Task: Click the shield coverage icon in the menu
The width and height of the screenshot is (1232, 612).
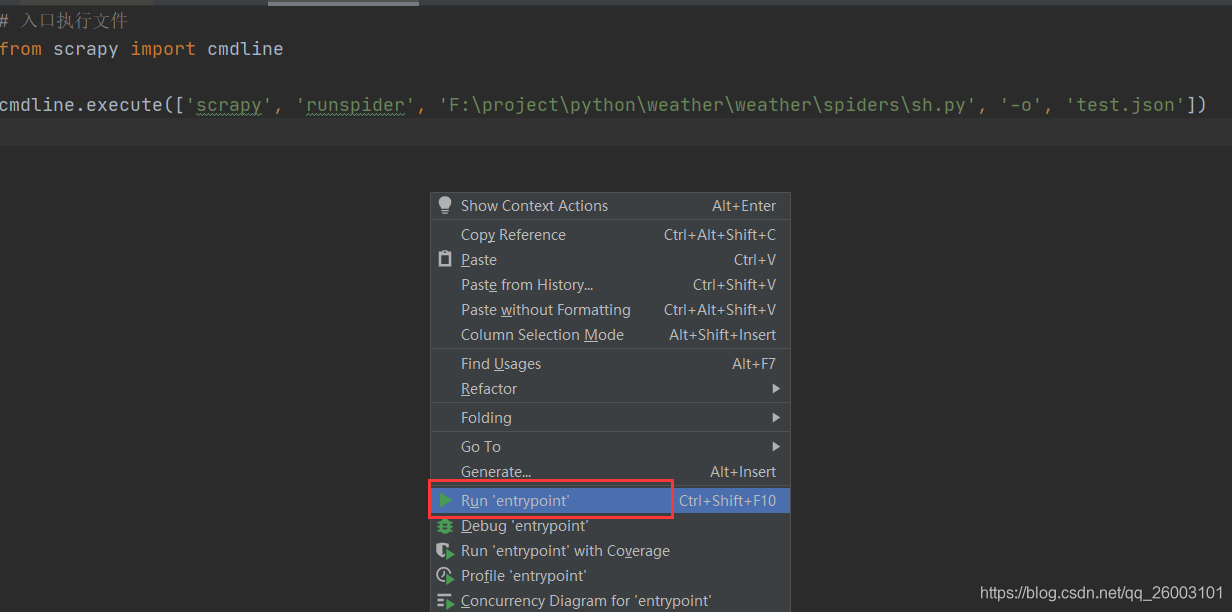Action: (x=445, y=550)
